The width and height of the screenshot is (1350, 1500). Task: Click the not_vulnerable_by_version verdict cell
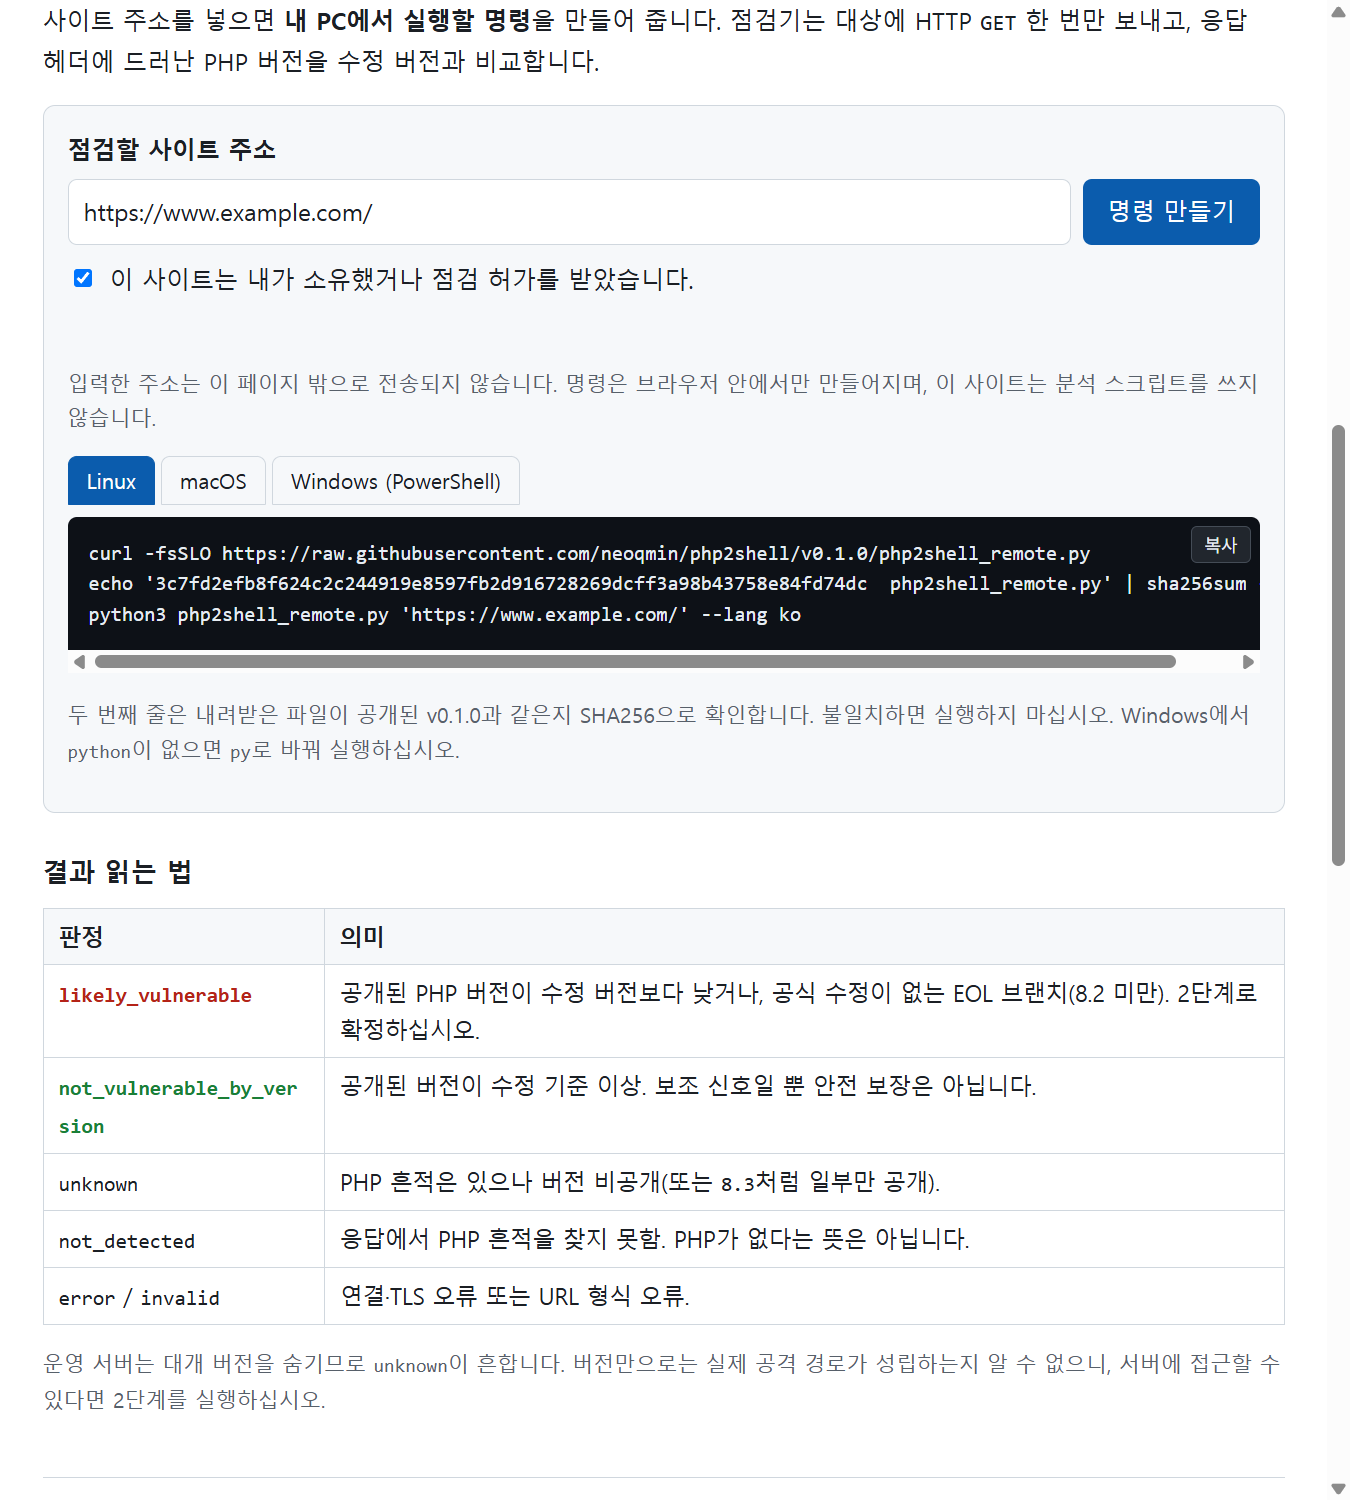click(x=184, y=1106)
